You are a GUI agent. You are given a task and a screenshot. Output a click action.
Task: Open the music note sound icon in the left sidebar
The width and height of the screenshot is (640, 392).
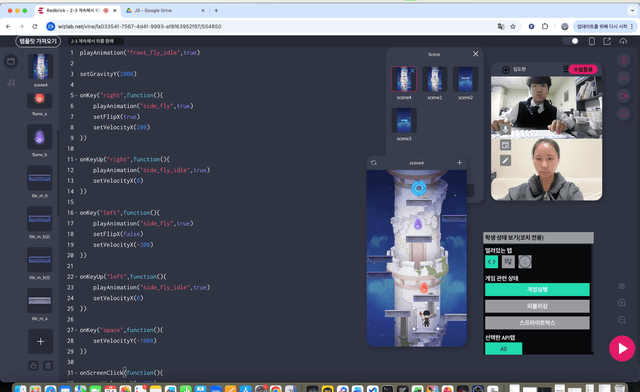[x=11, y=83]
